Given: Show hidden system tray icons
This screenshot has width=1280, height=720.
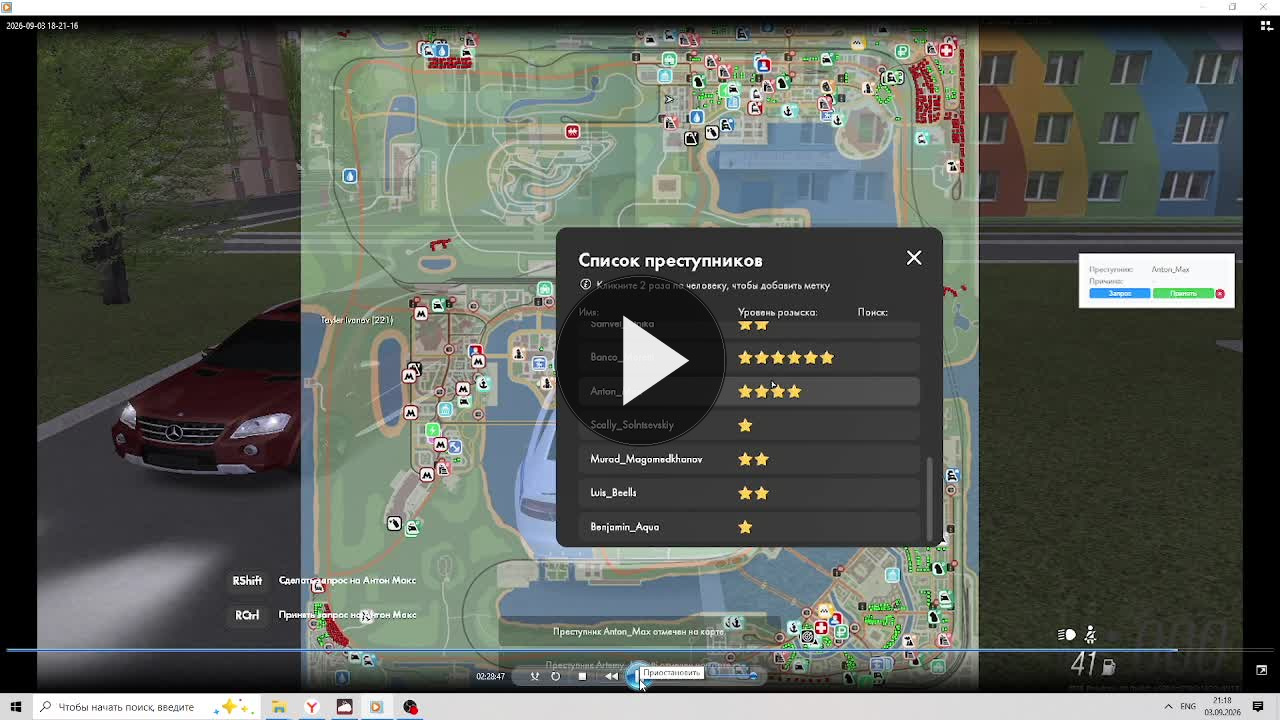Looking at the screenshot, I should coord(1168,707).
